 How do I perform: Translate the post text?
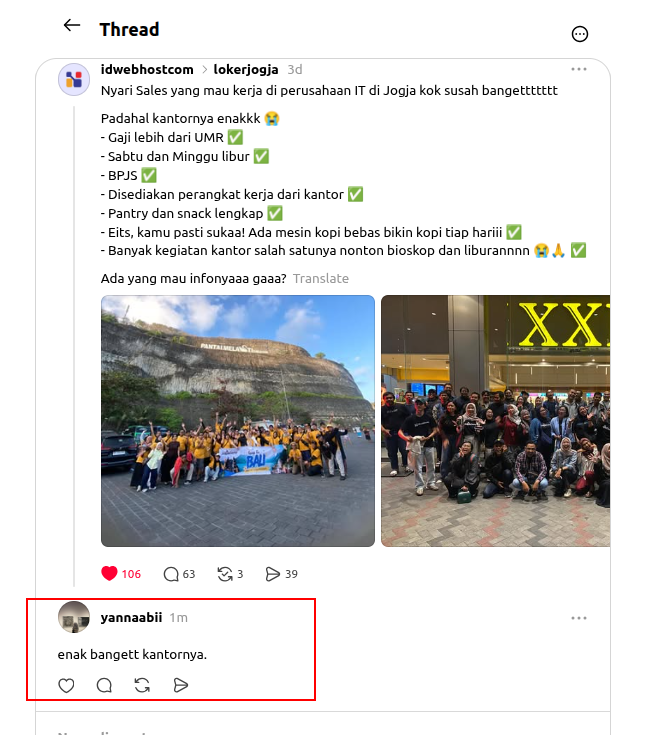321,278
